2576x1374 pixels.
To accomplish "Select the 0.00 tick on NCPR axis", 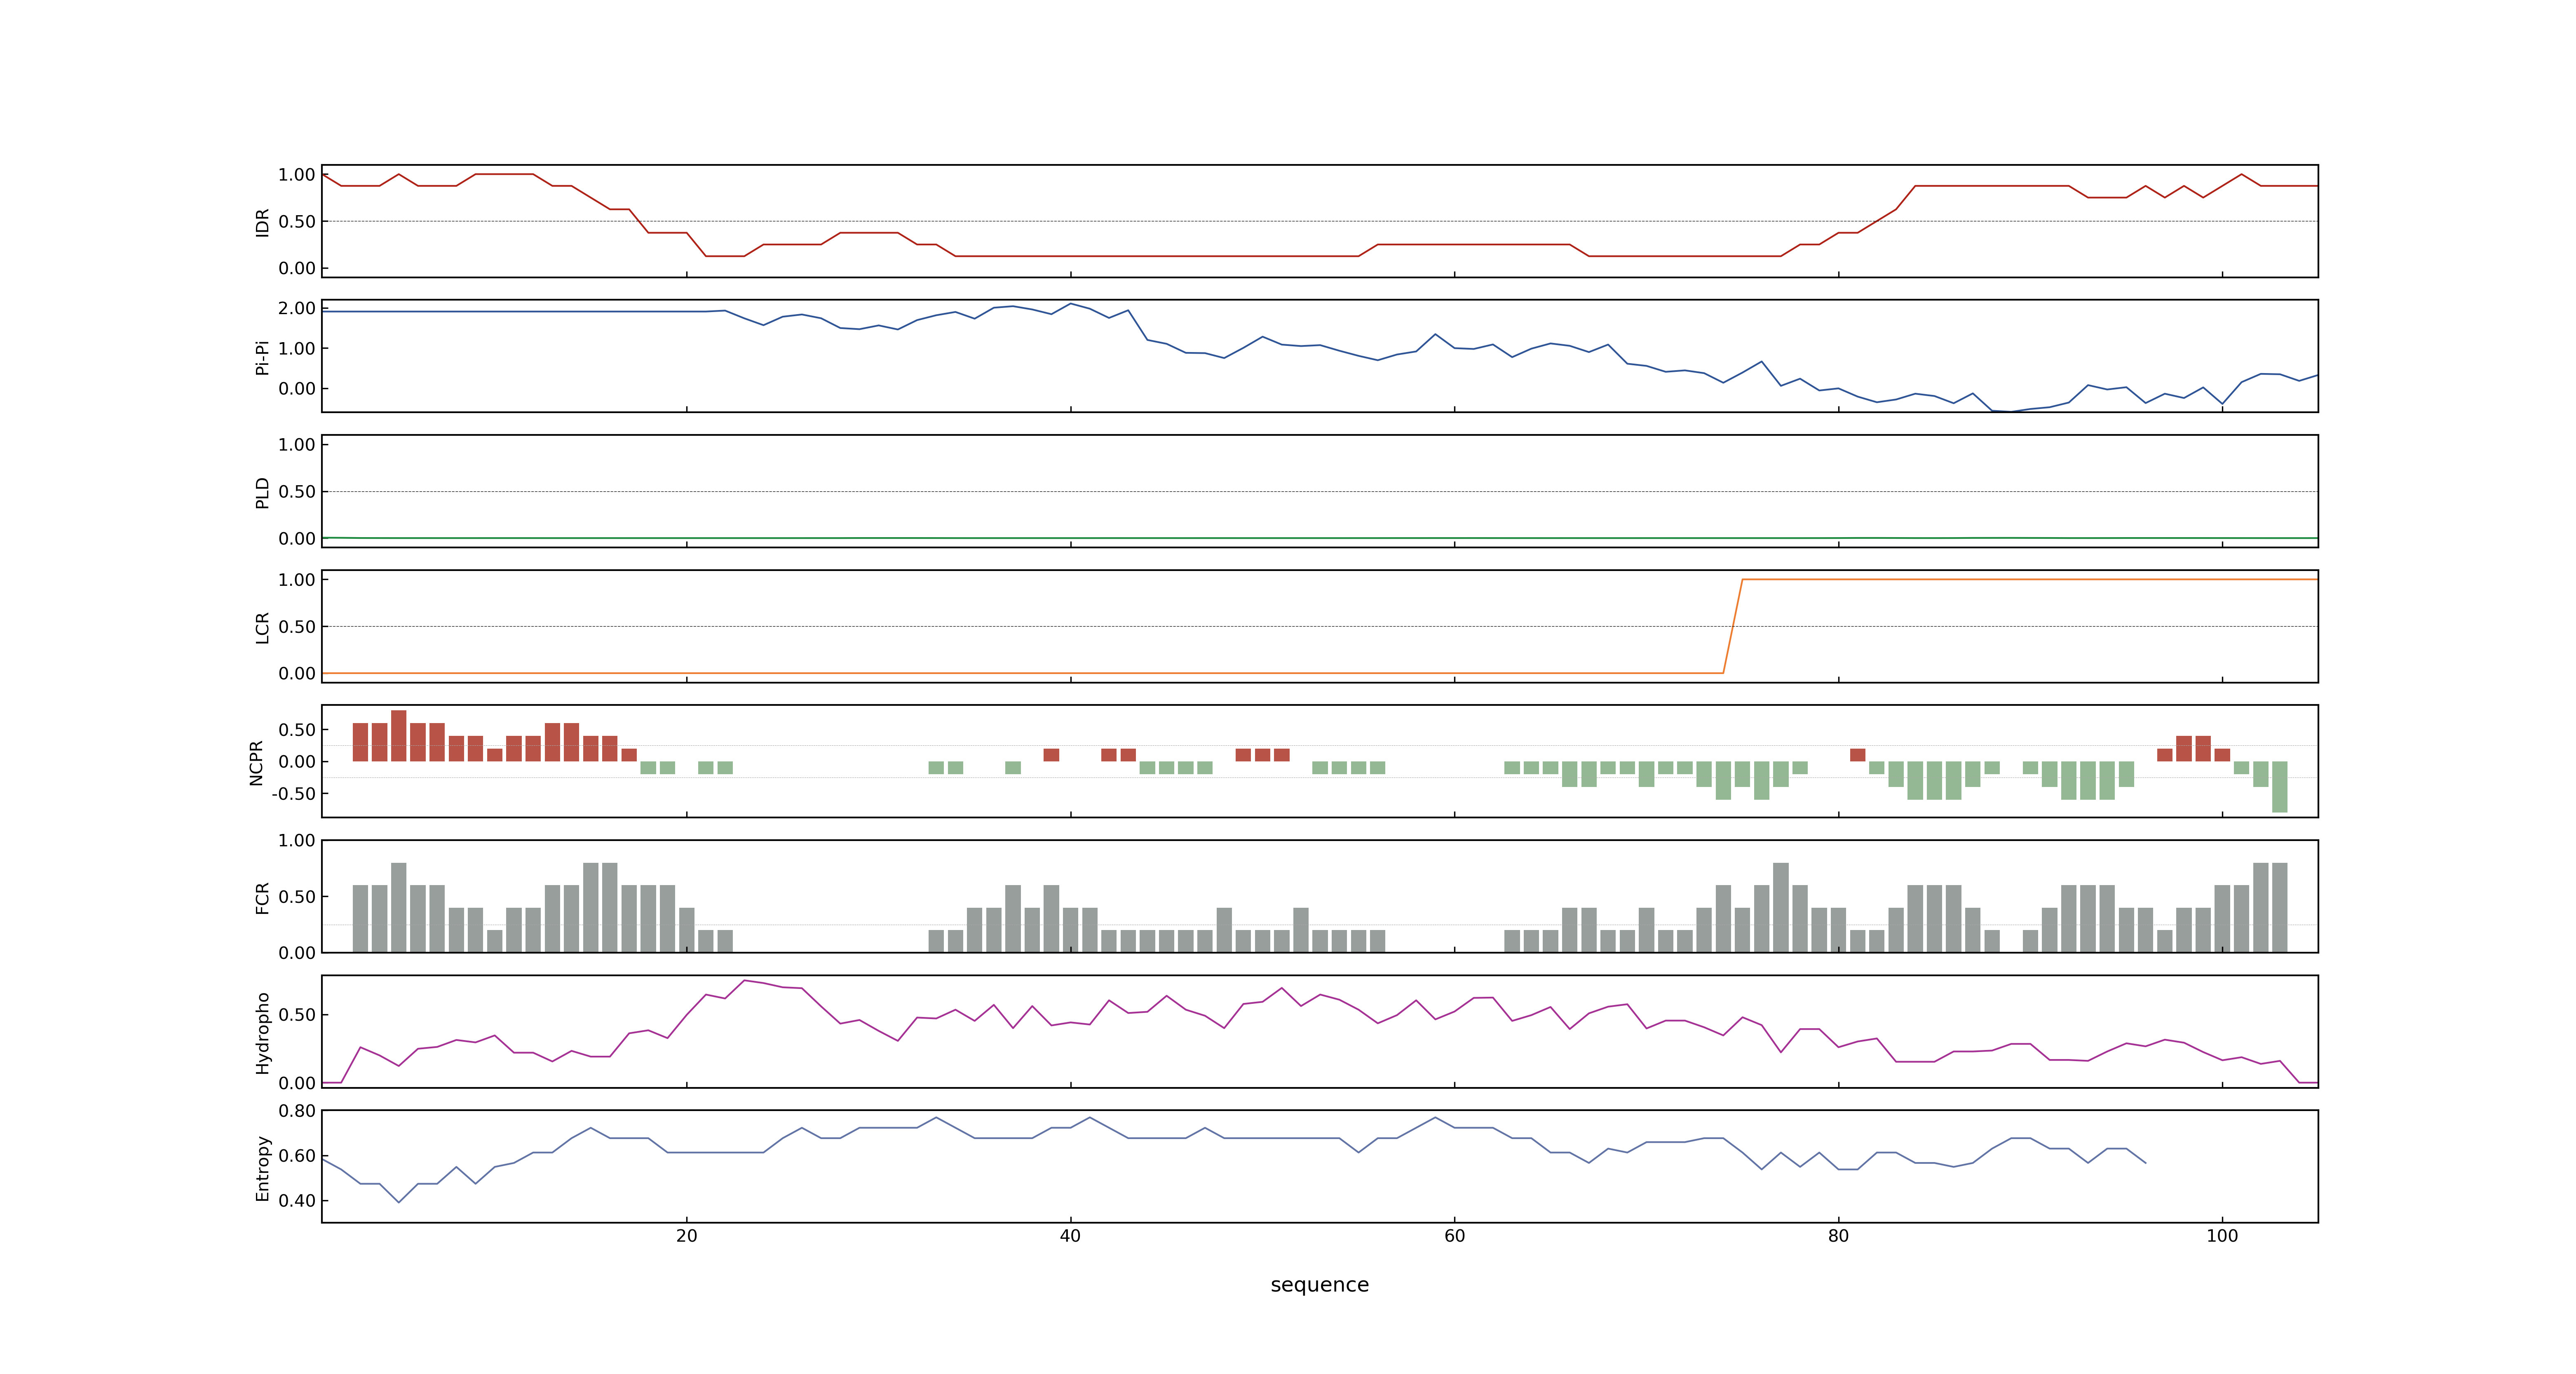I will pos(297,761).
